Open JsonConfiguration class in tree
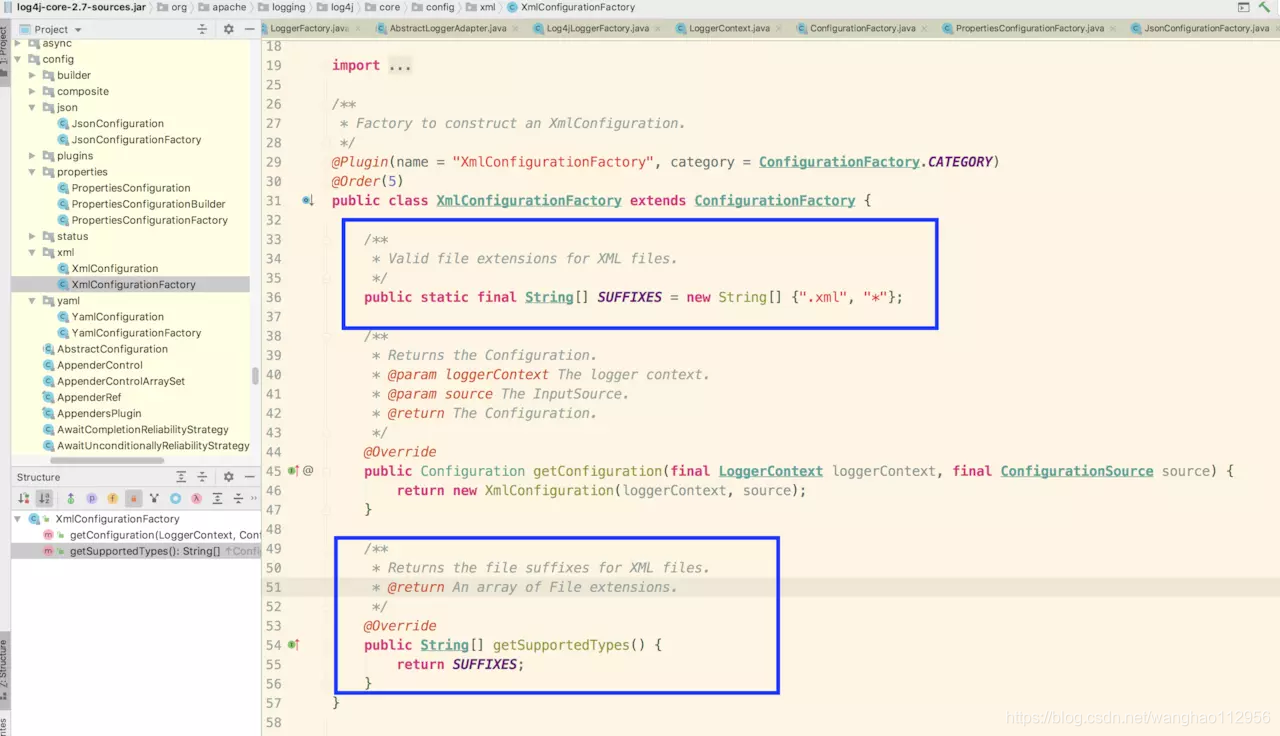The image size is (1280, 736). 117,123
